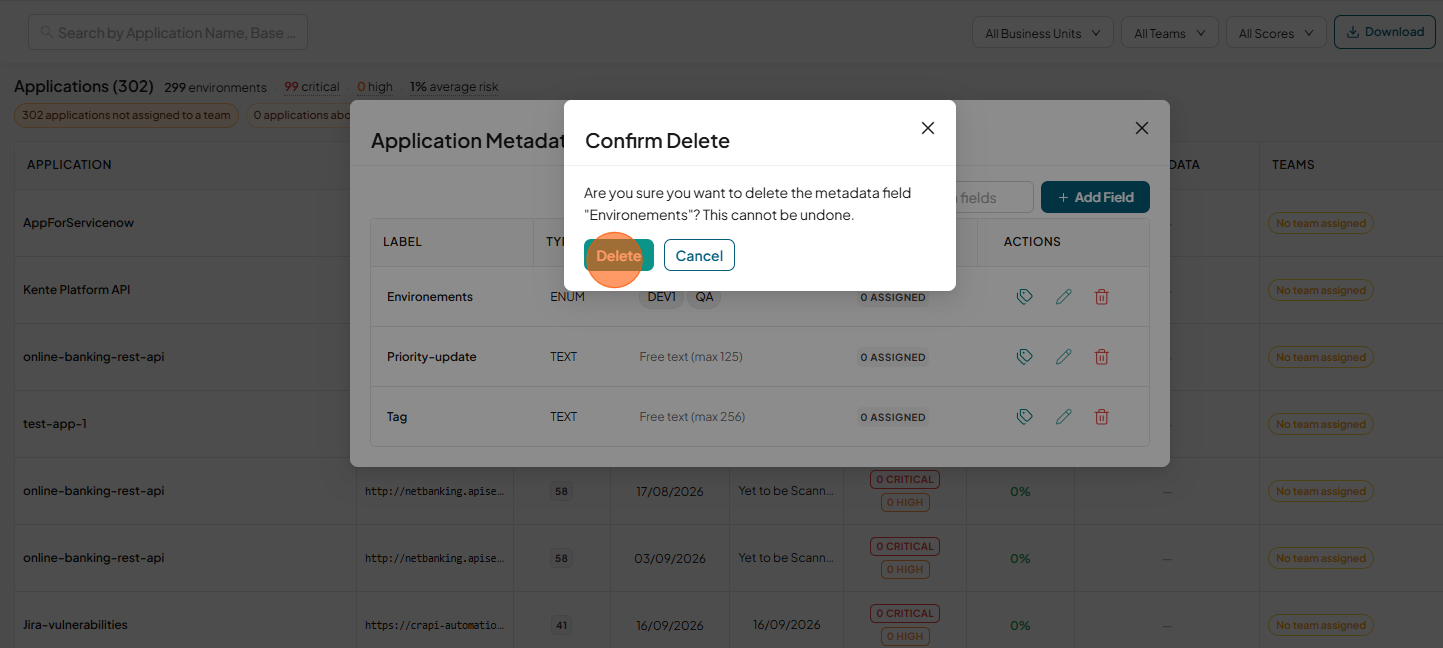Click the APPLICATION column header
Viewport: 1443px width, 648px height.
point(69,165)
